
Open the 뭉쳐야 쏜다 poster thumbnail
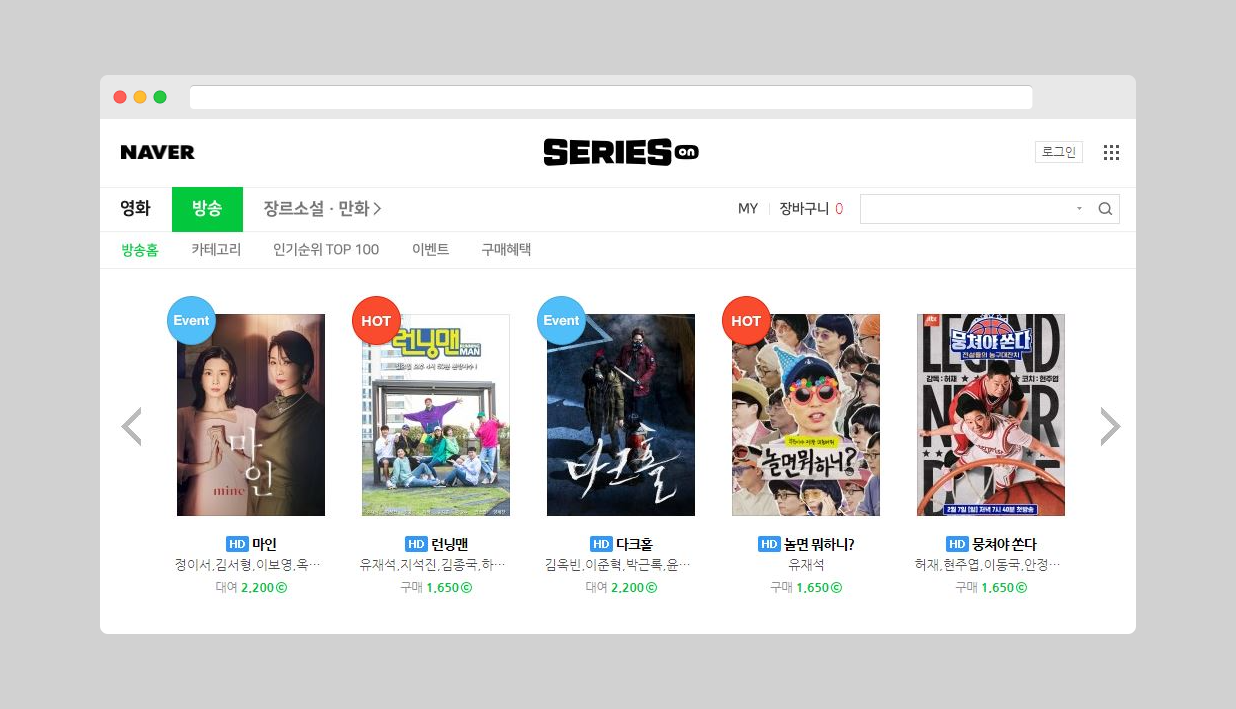[991, 415]
